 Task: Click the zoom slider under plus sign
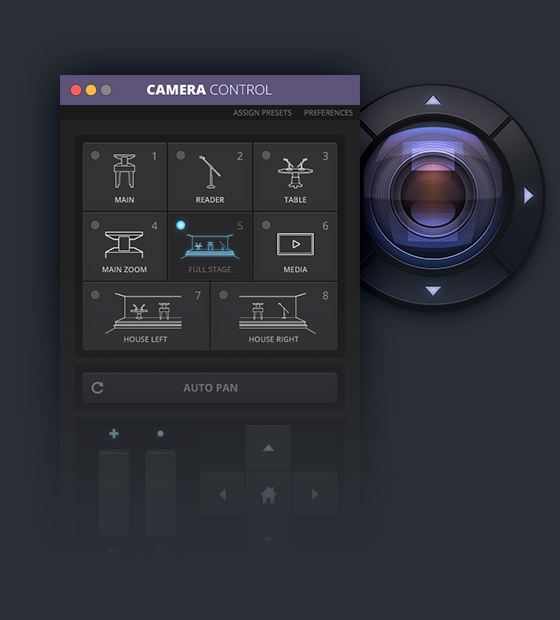tap(114, 493)
